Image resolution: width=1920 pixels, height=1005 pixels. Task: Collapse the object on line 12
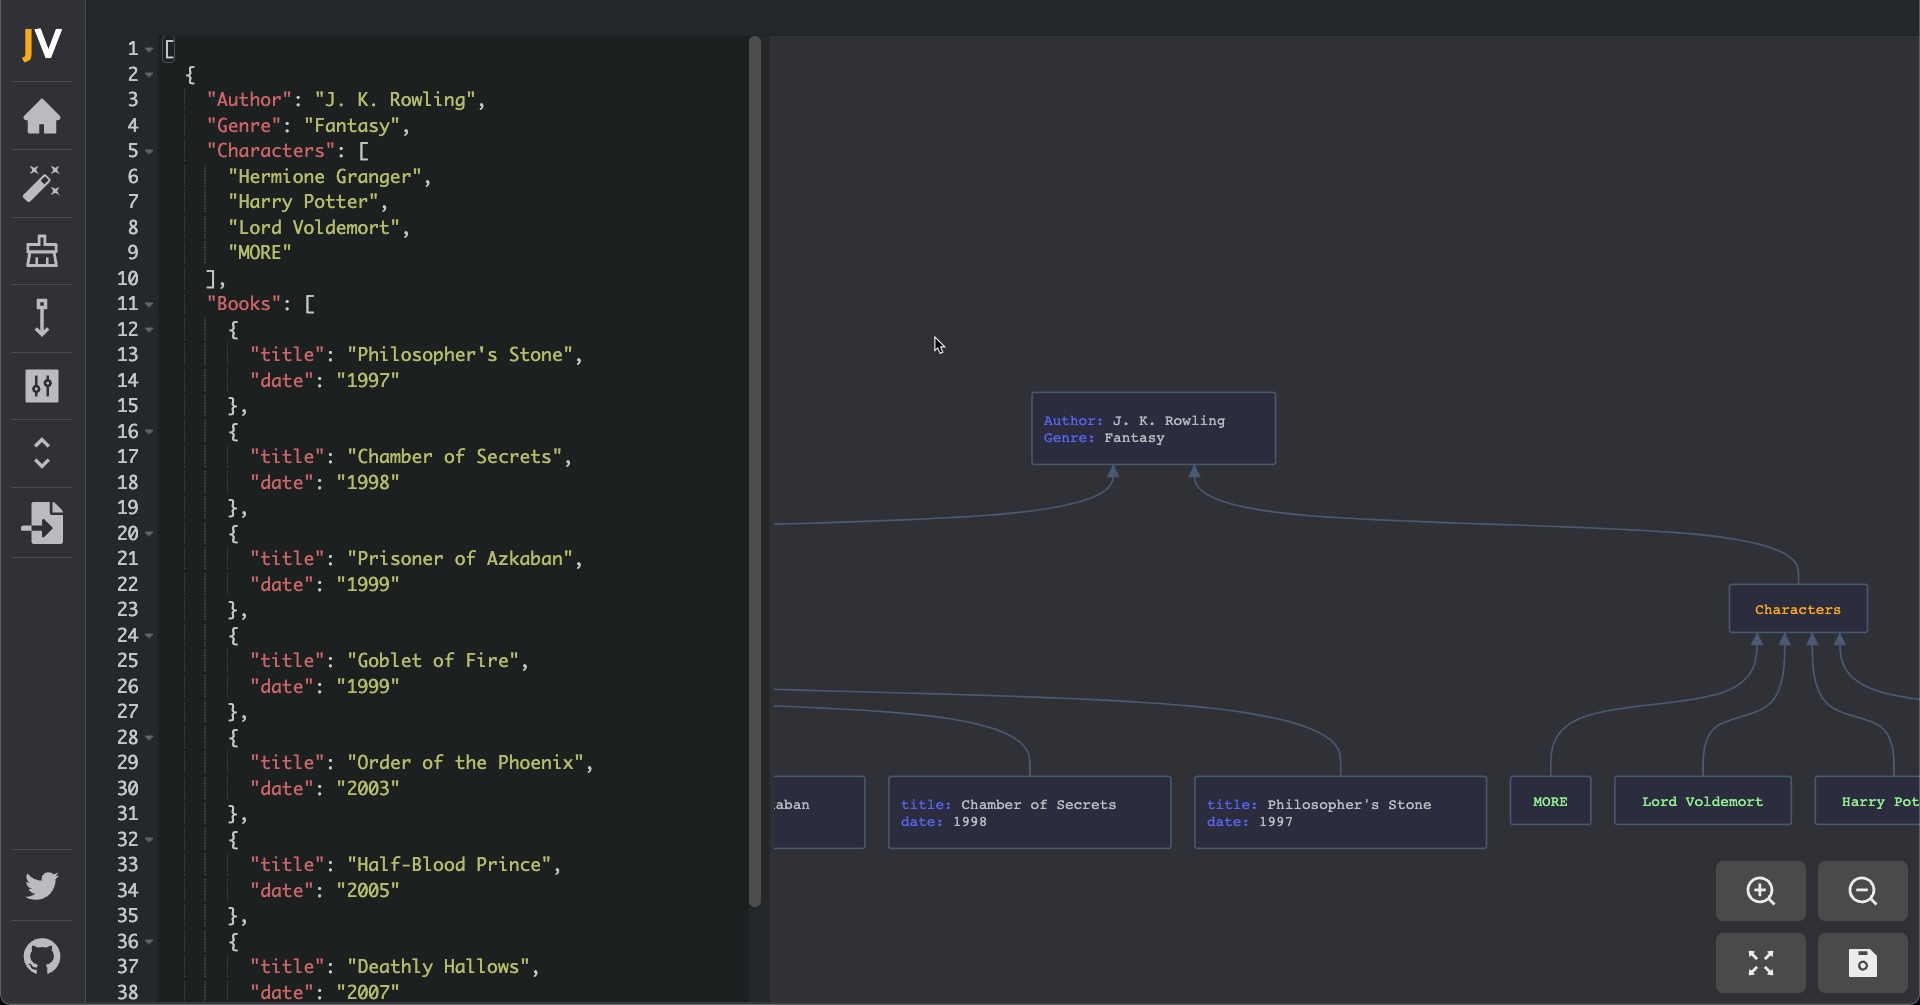pos(149,330)
